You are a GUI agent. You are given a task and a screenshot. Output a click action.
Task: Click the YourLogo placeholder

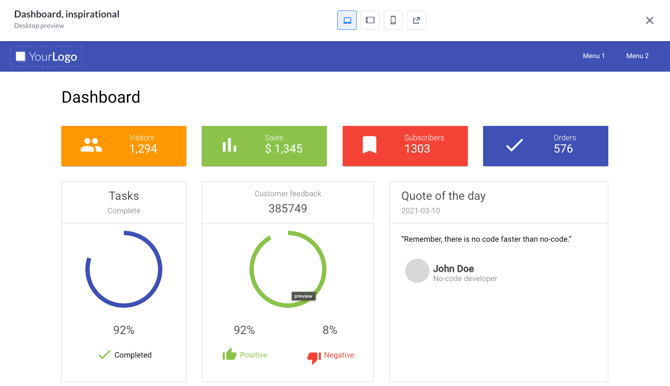(46, 56)
